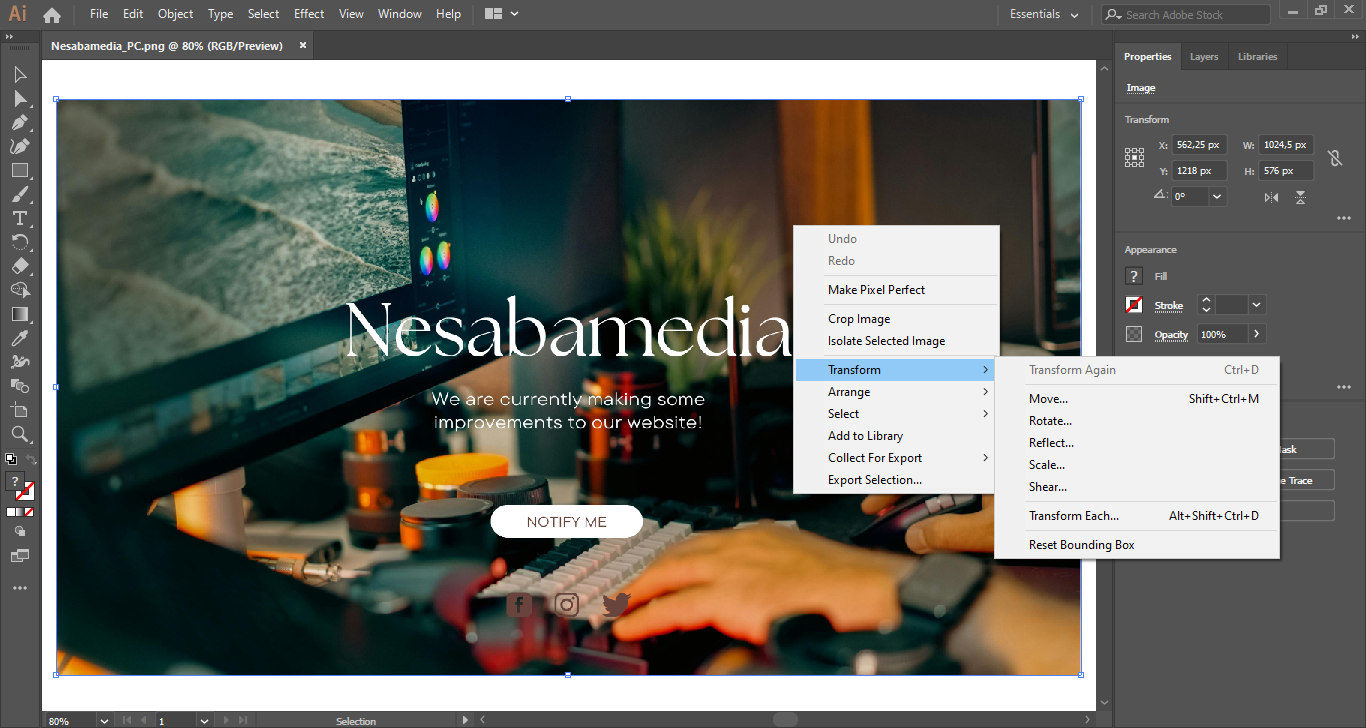The width and height of the screenshot is (1366, 728).
Task: Click Crop Image in context menu
Action: click(858, 319)
